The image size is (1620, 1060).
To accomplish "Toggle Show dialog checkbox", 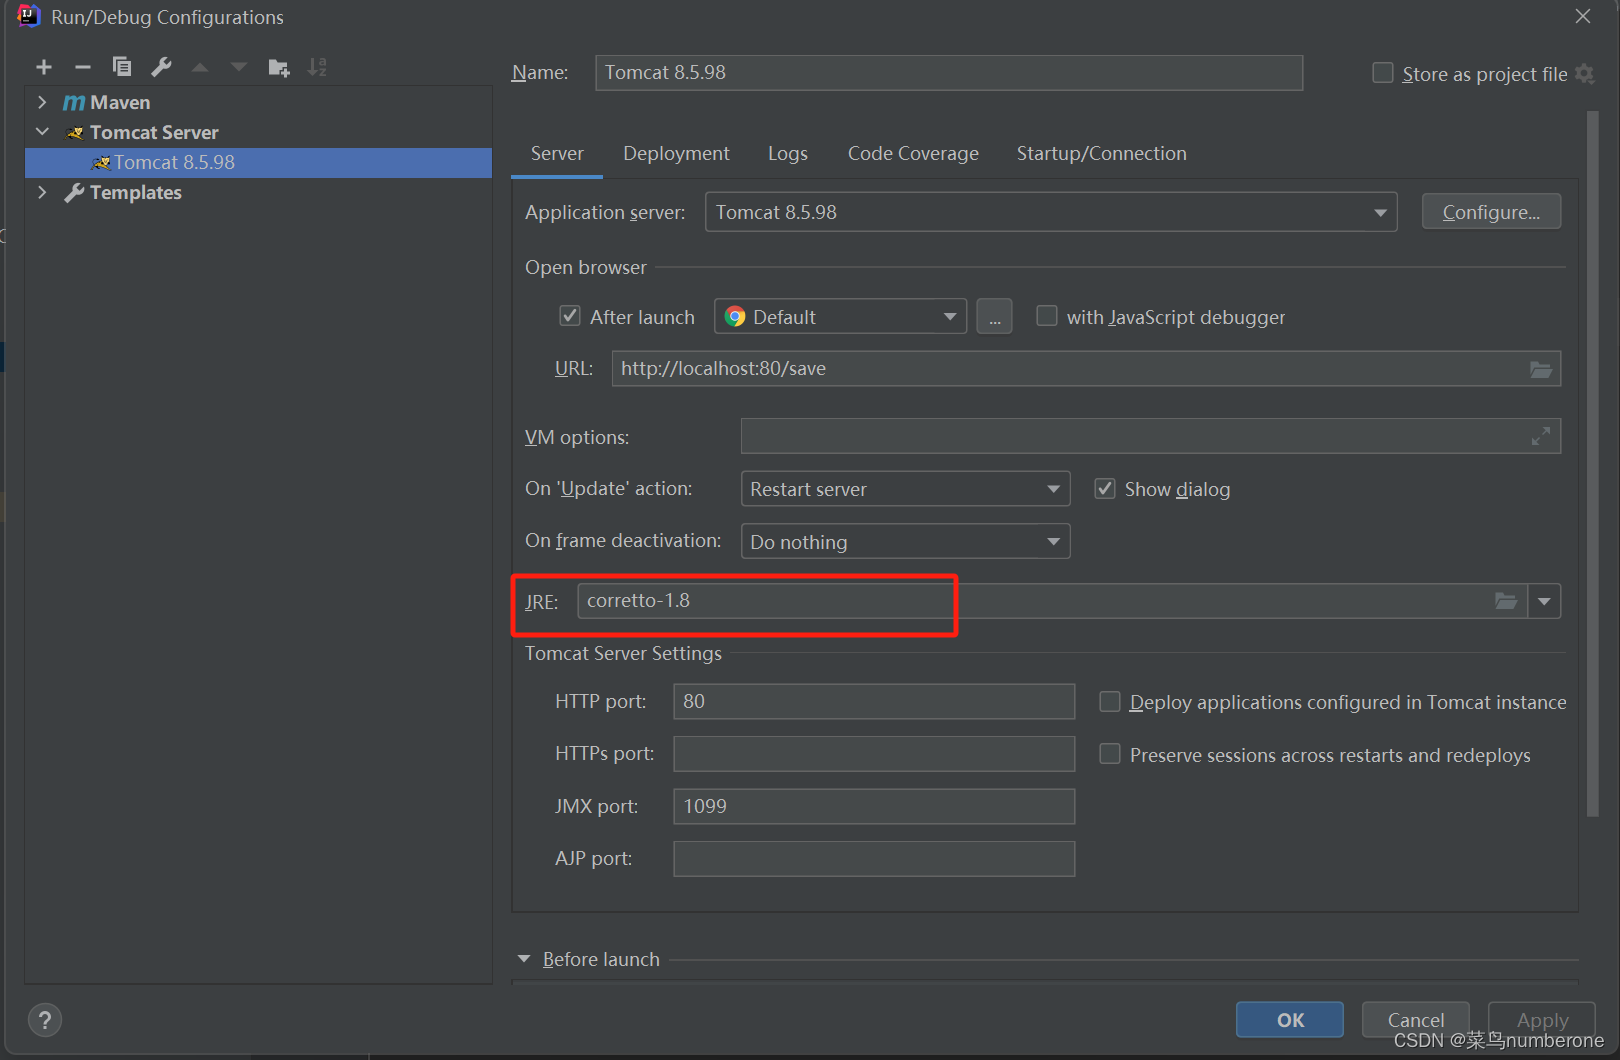I will pos(1105,488).
